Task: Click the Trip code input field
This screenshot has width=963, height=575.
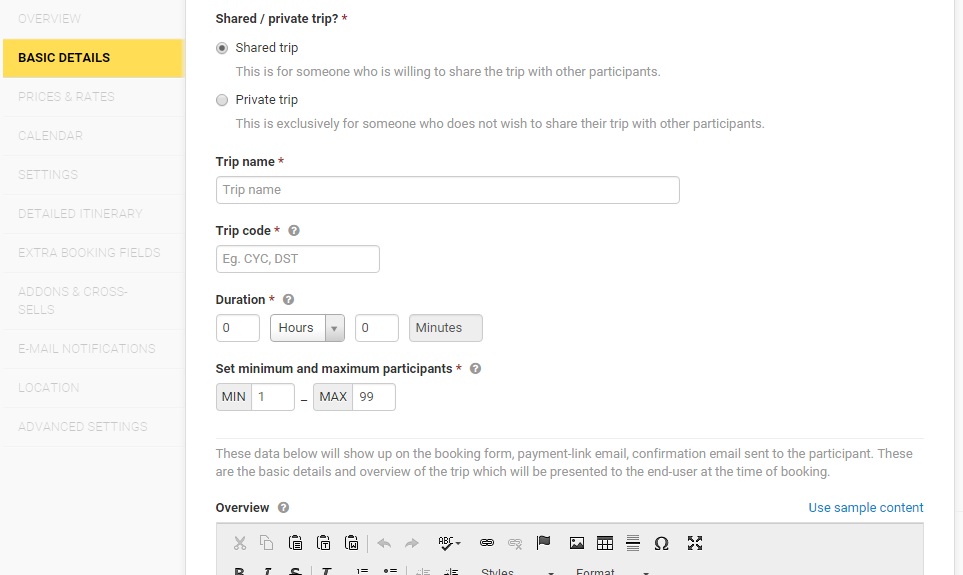Action: click(297, 259)
